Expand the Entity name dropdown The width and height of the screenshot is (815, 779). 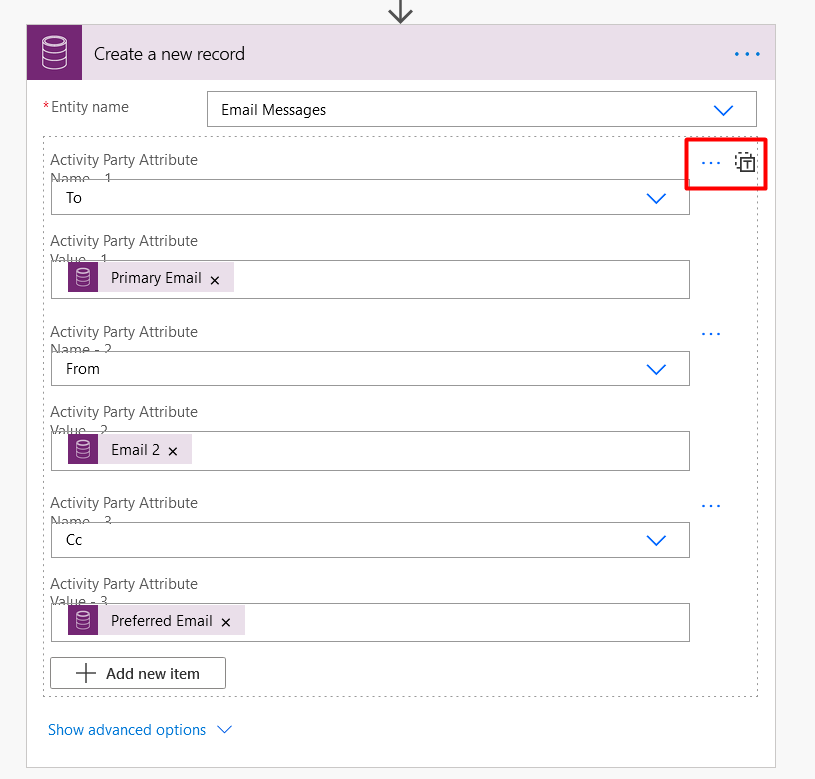click(x=723, y=110)
